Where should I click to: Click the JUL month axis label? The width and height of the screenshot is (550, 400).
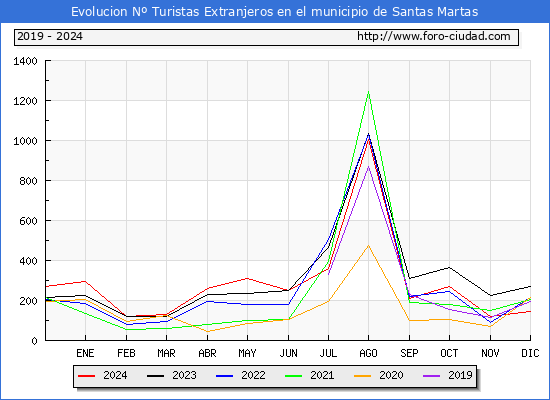tap(328, 353)
